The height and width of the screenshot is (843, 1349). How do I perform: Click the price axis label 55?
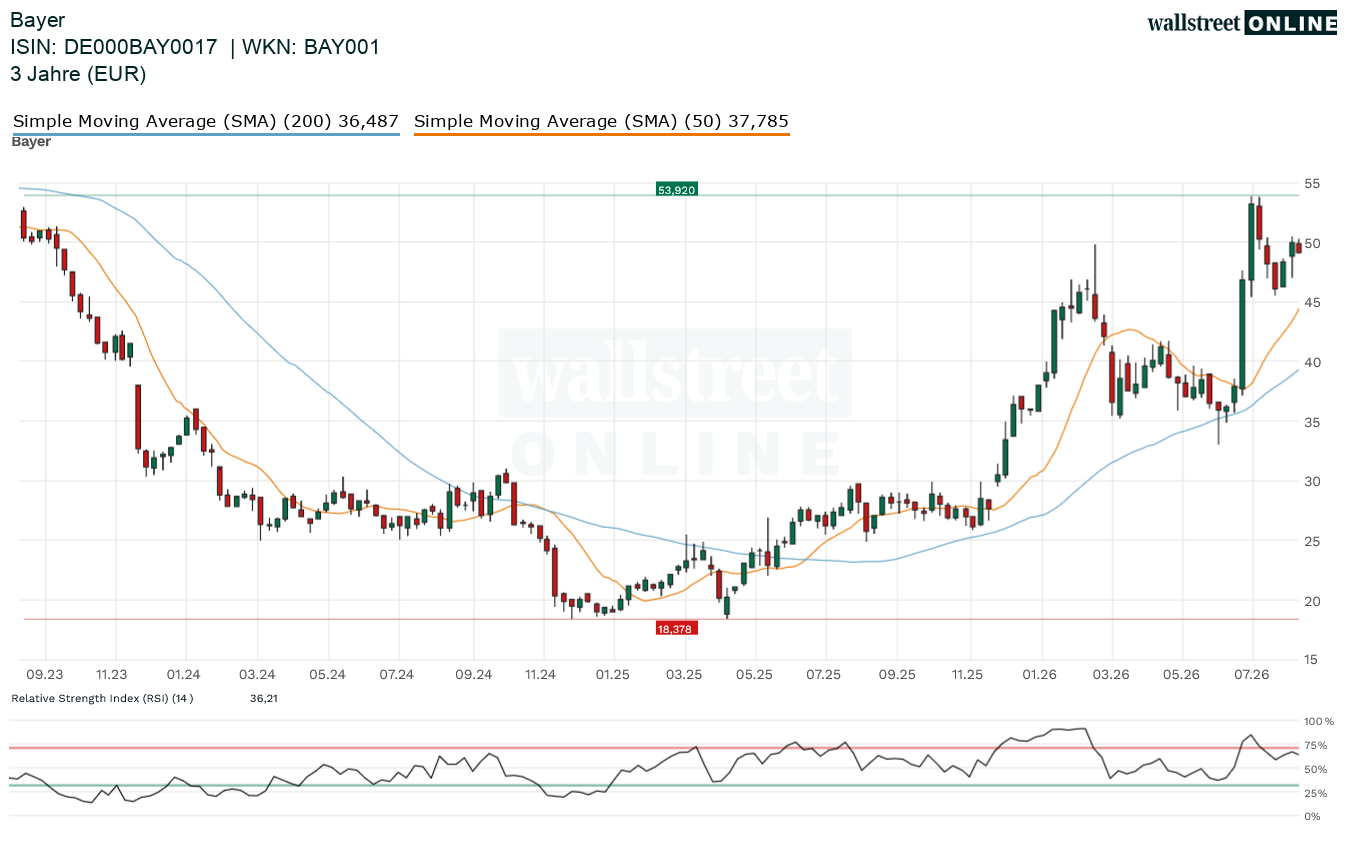point(1313,183)
